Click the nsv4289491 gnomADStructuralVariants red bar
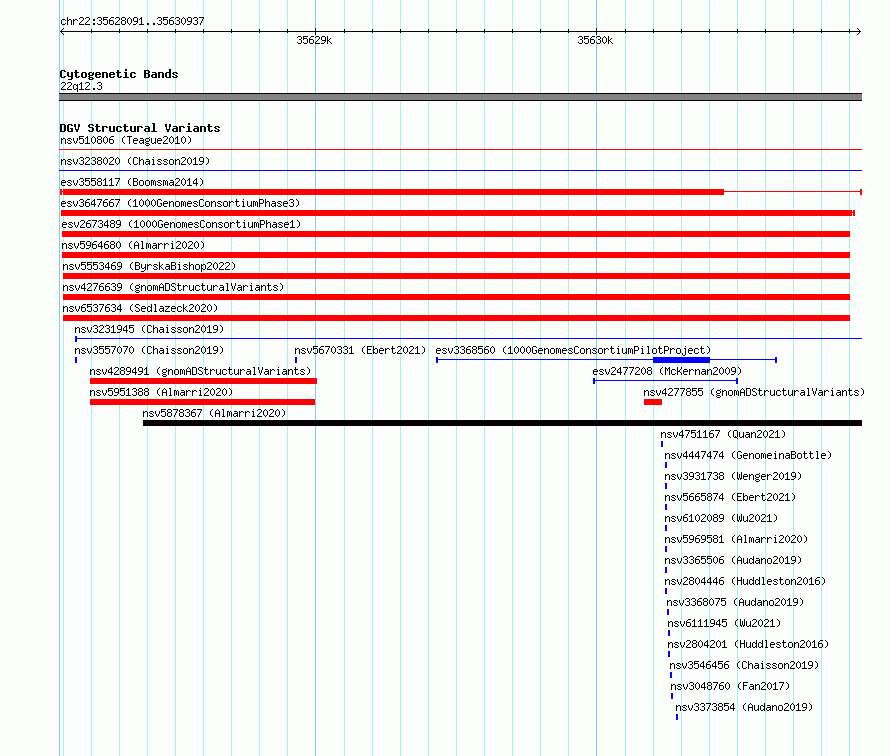The image size is (890, 756). tap(203, 381)
